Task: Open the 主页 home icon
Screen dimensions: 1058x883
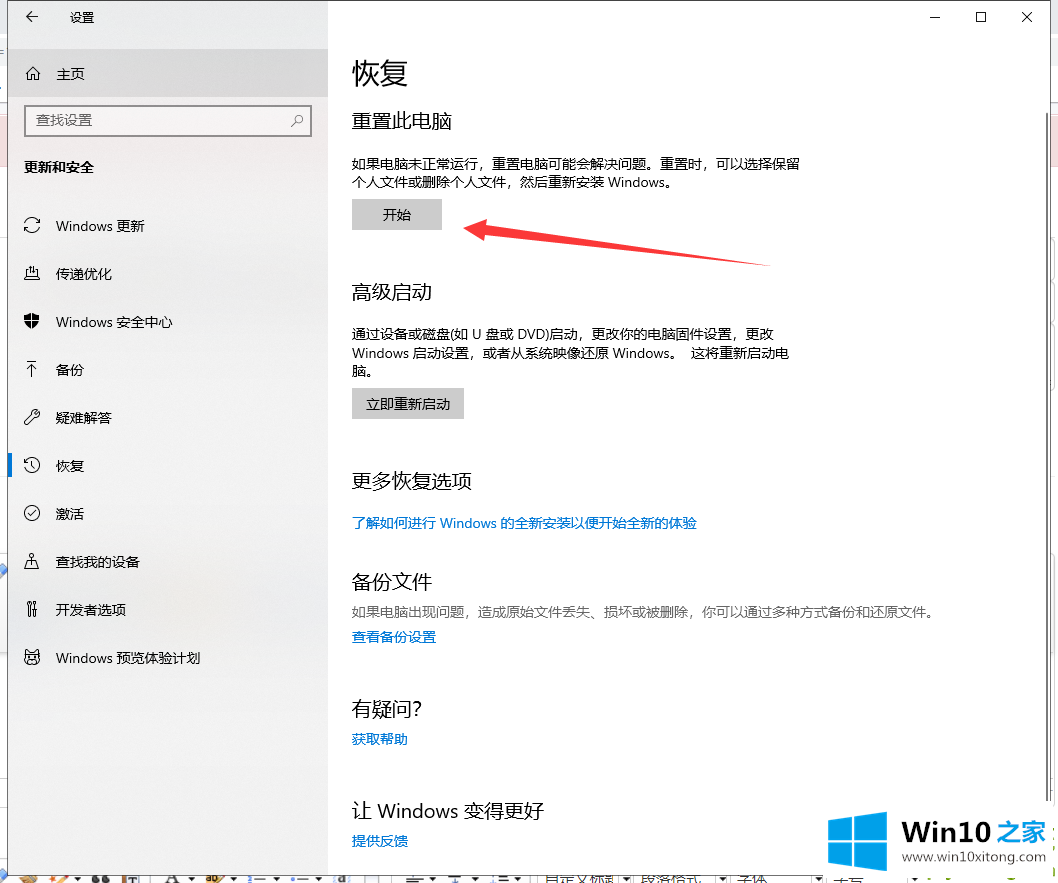Action: [33, 74]
